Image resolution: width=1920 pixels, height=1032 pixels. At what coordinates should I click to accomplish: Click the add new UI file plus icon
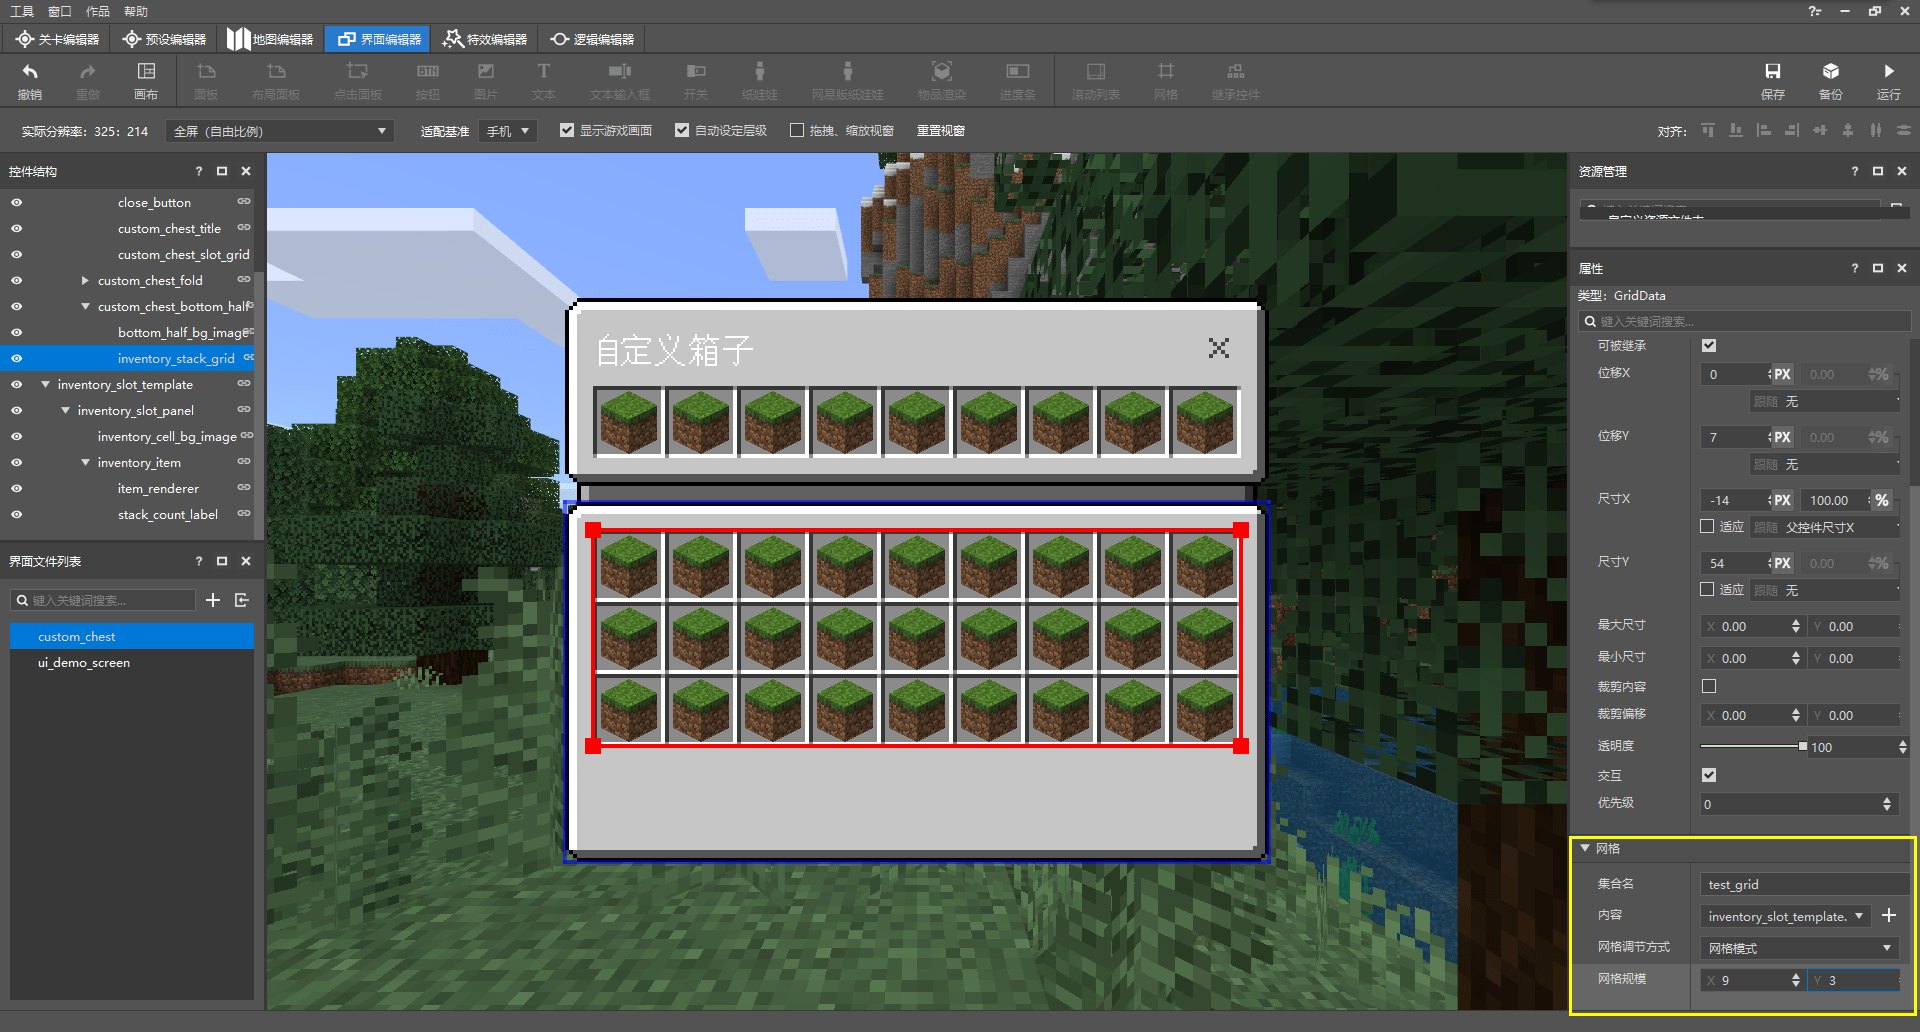pyautogui.click(x=213, y=600)
